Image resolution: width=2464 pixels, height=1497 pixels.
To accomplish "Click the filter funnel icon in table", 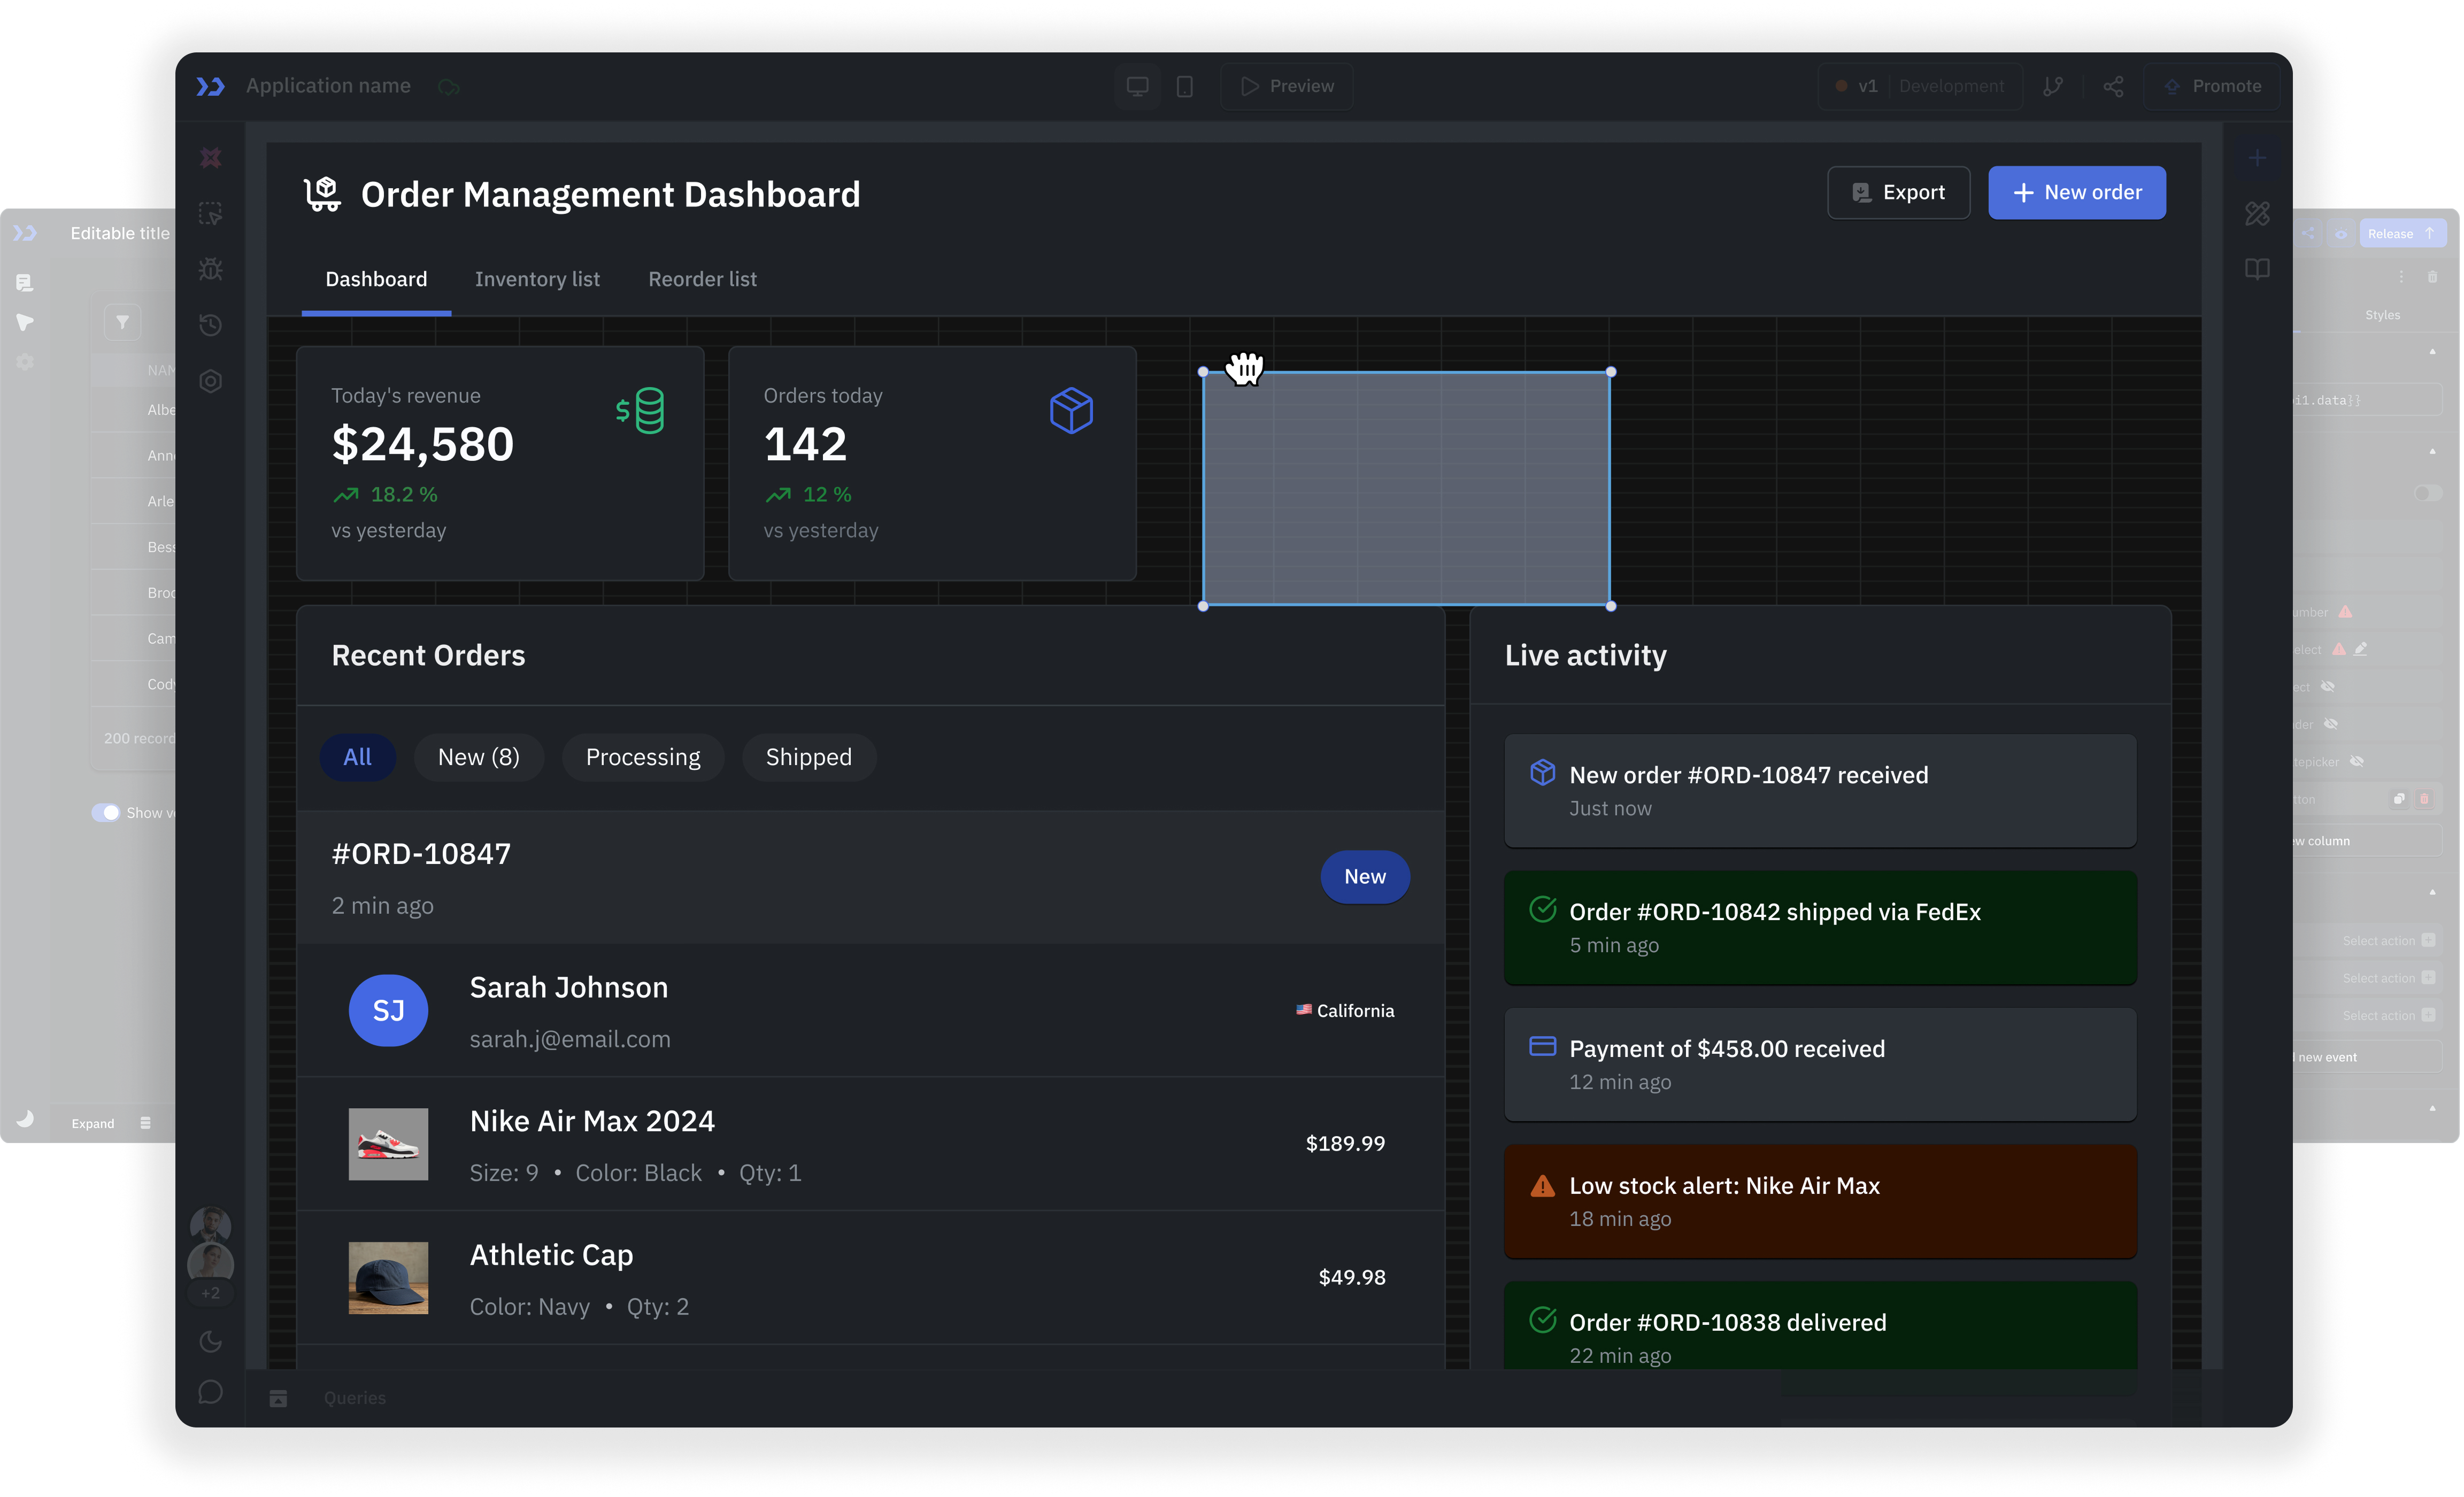I will click(x=122, y=322).
